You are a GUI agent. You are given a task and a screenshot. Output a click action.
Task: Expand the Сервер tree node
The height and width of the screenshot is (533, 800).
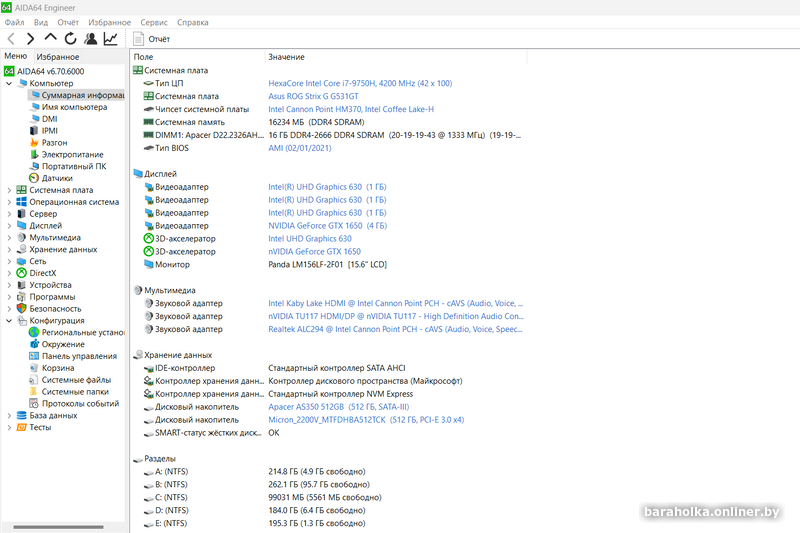[x=9, y=214]
